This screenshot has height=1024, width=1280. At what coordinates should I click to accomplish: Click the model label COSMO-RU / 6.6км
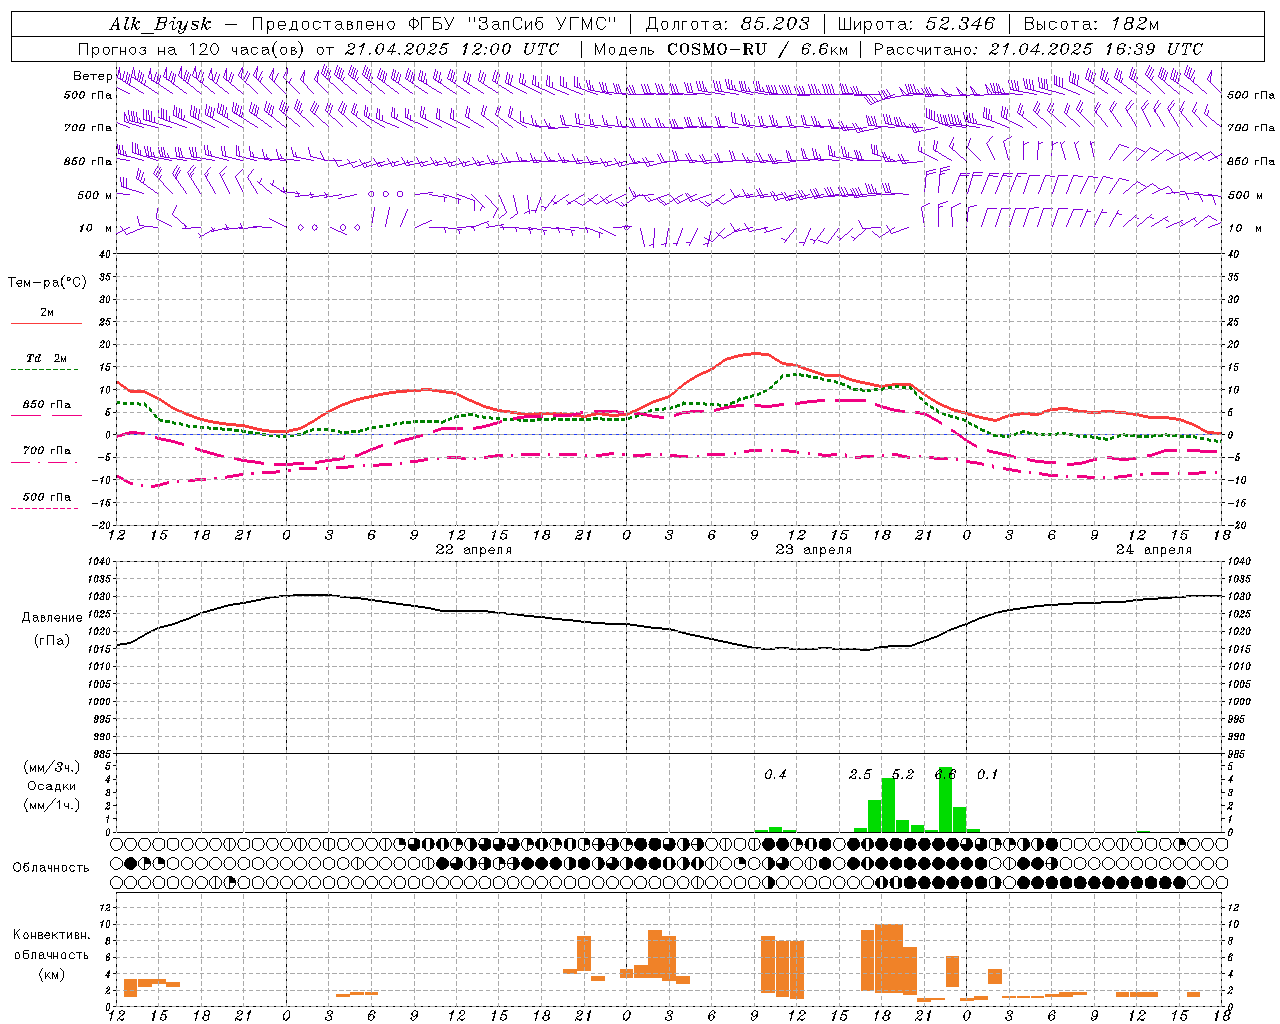pyautogui.click(x=721, y=49)
